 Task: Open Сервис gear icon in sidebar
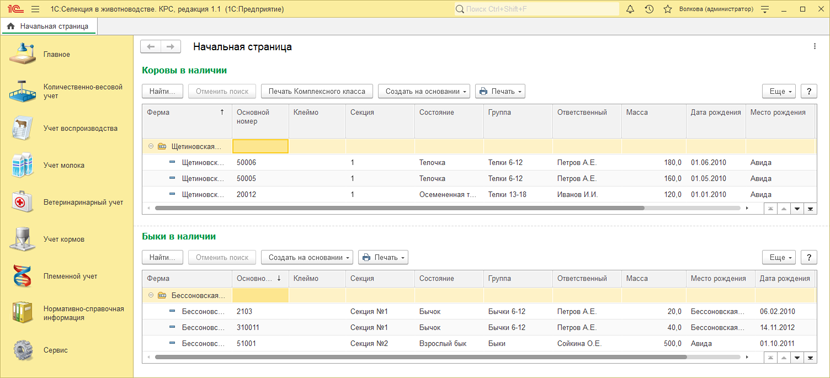click(22, 350)
